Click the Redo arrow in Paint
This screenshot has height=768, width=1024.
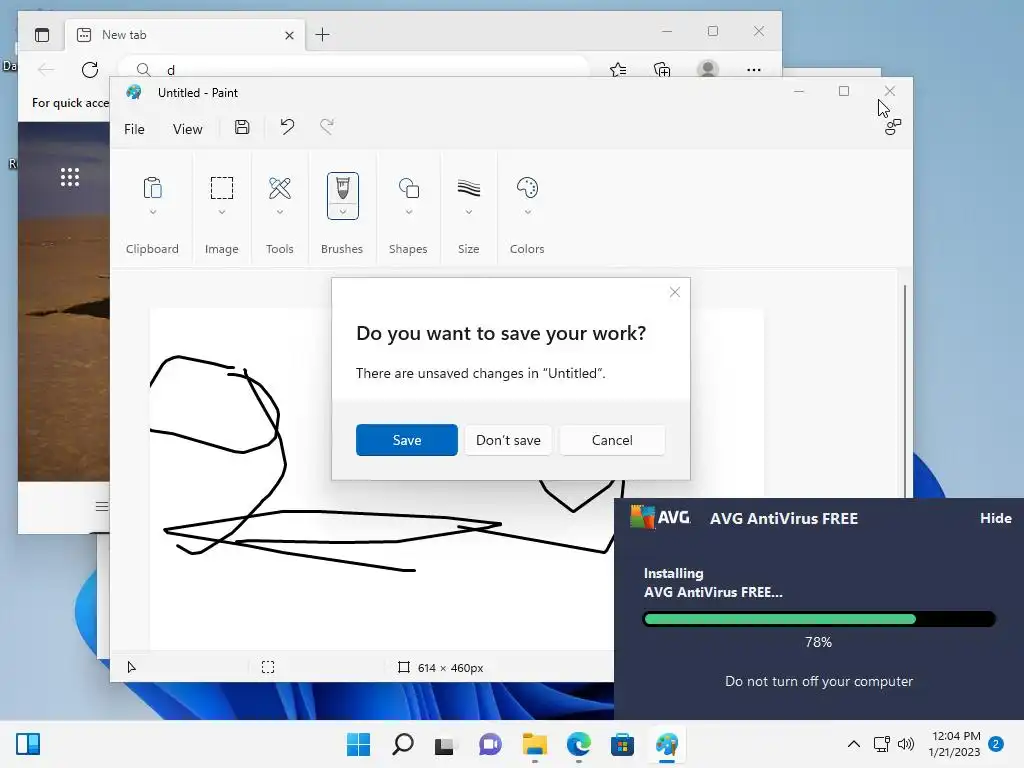pyautogui.click(x=327, y=127)
